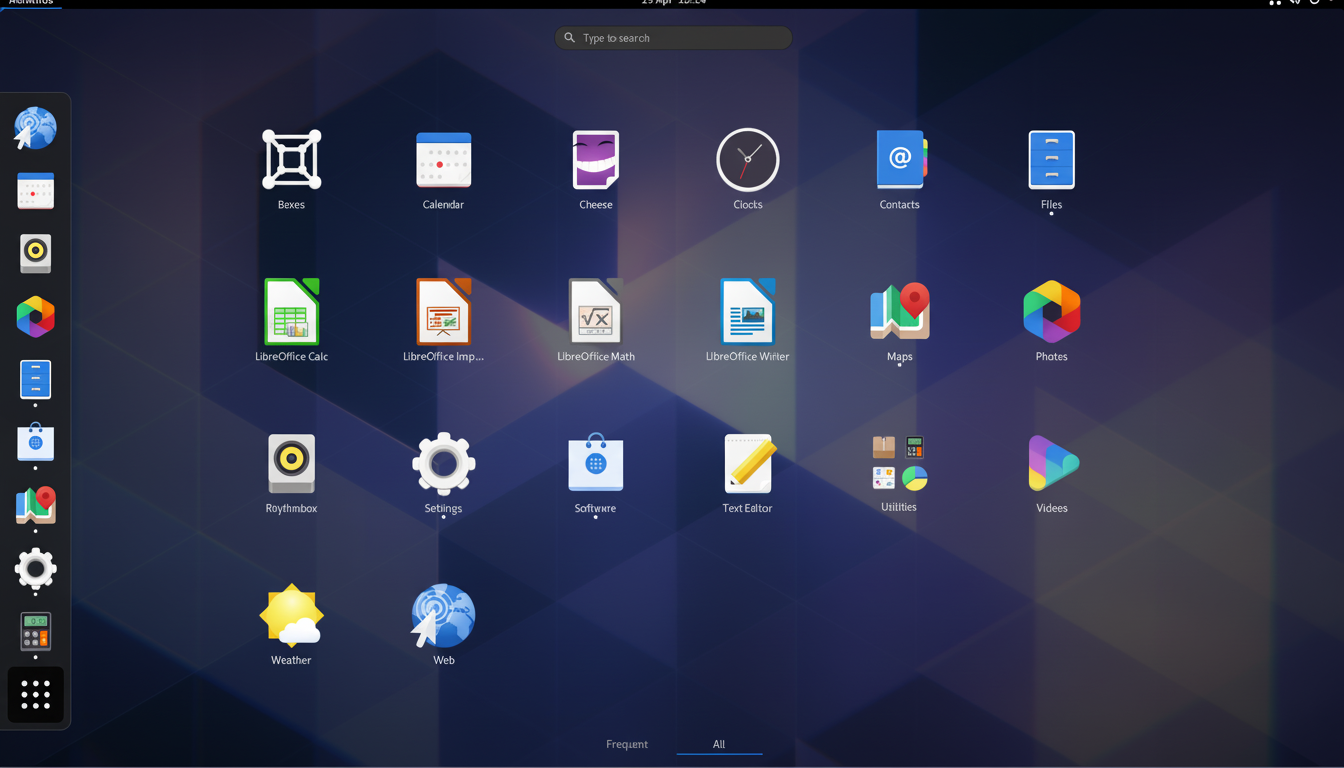Screen dimensions: 1344x768
Task: Open the Weather app
Action: click(x=291, y=614)
